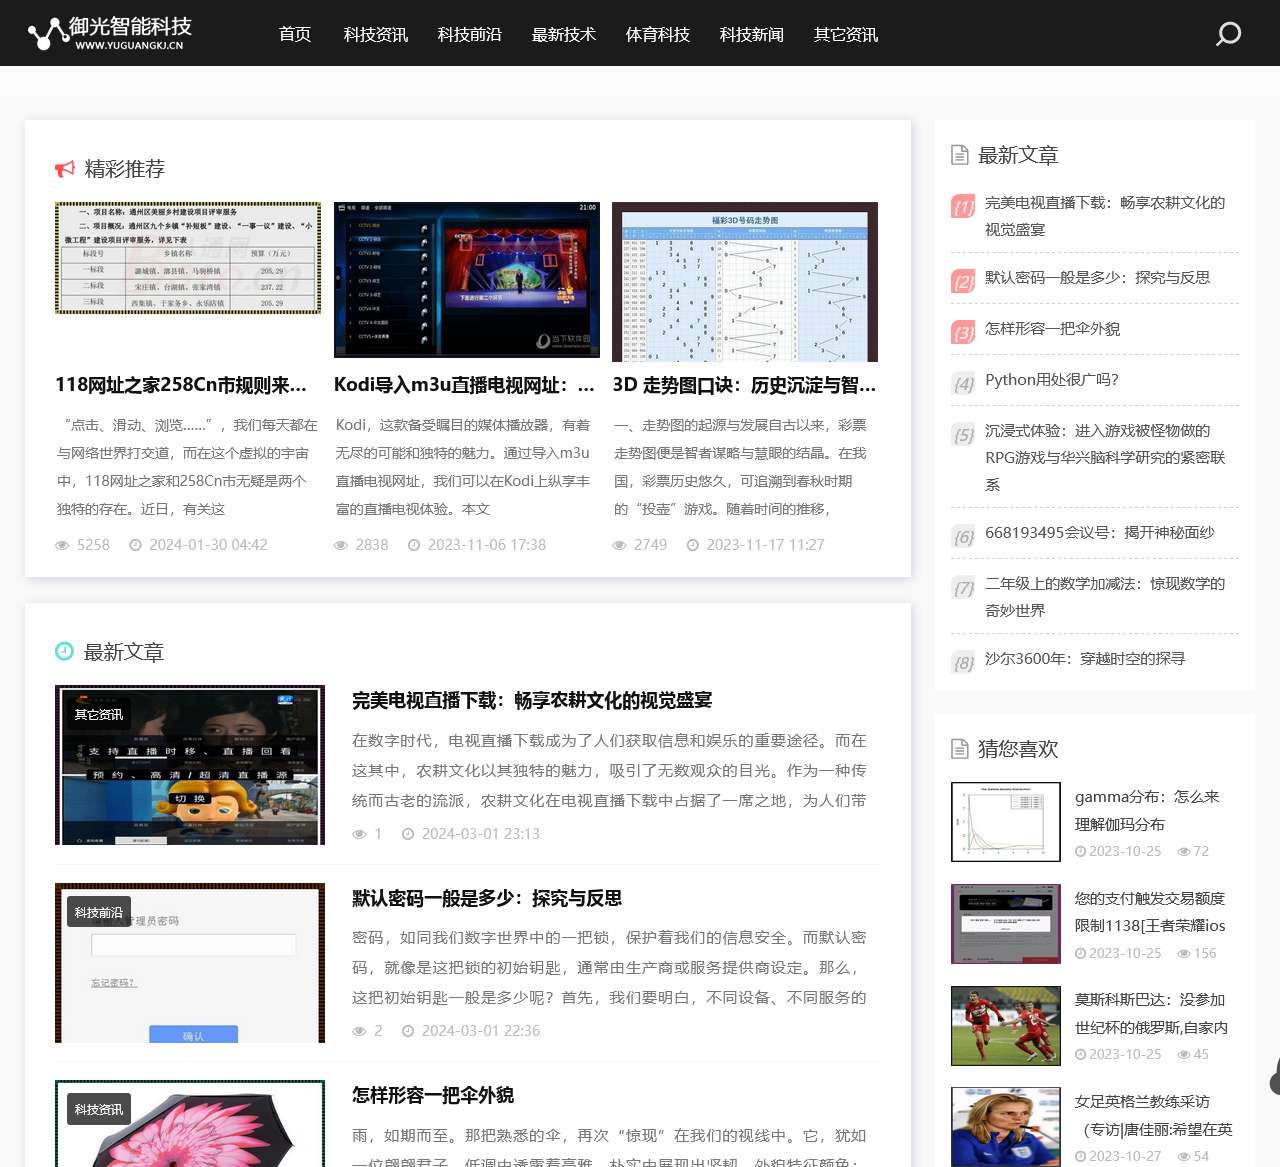Open the search magnifier icon
Screen dimensions: 1280x1167
pos(1228,34)
